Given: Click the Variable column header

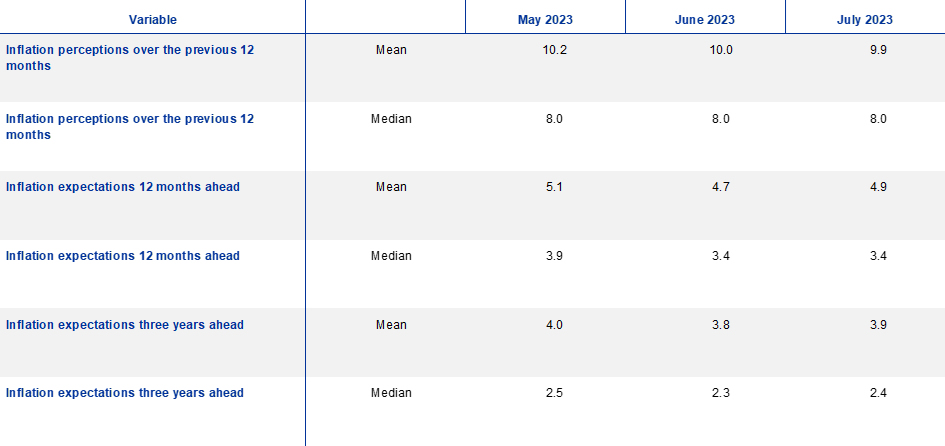Looking at the screenshot, I should [152, 20].
